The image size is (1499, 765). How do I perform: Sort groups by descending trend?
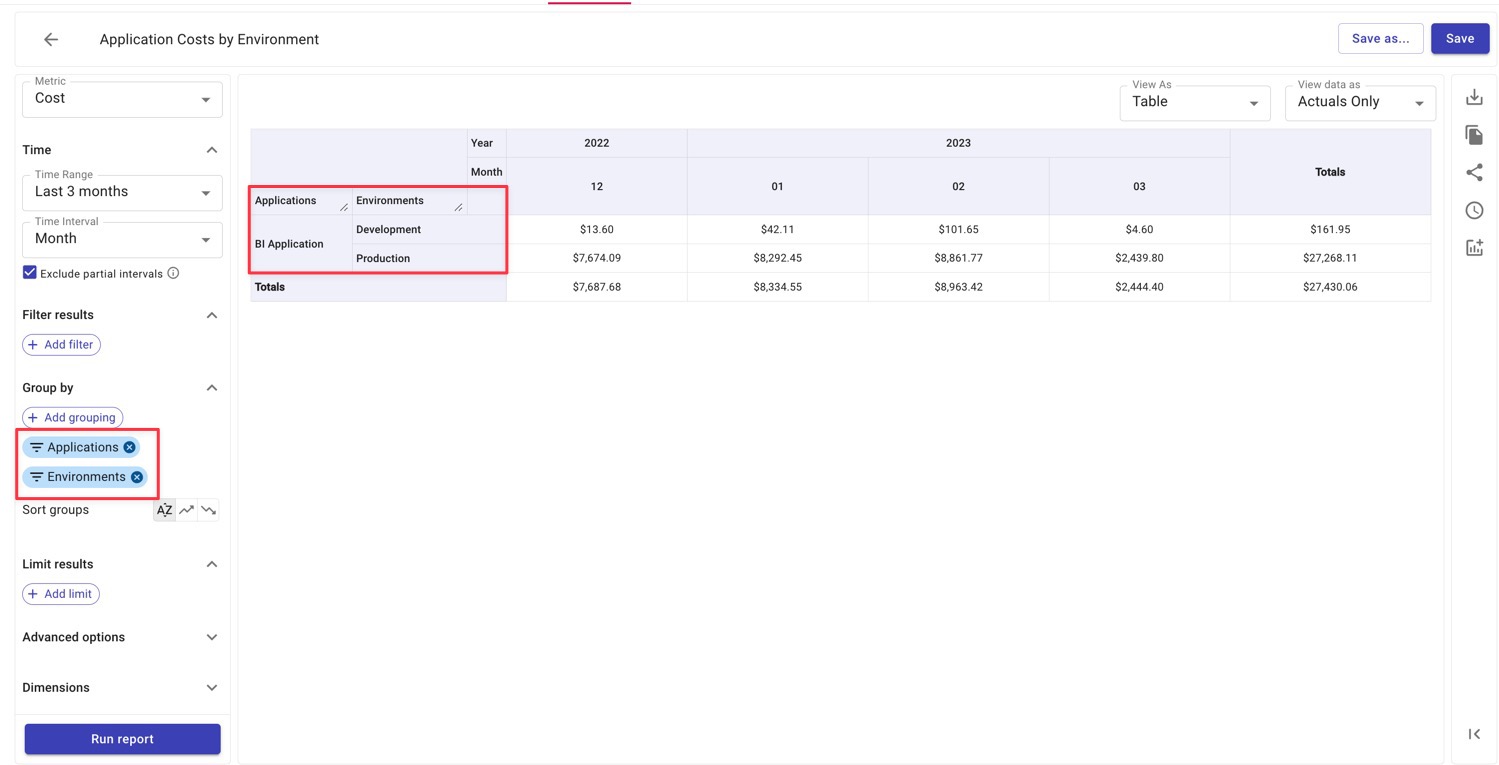208,510
